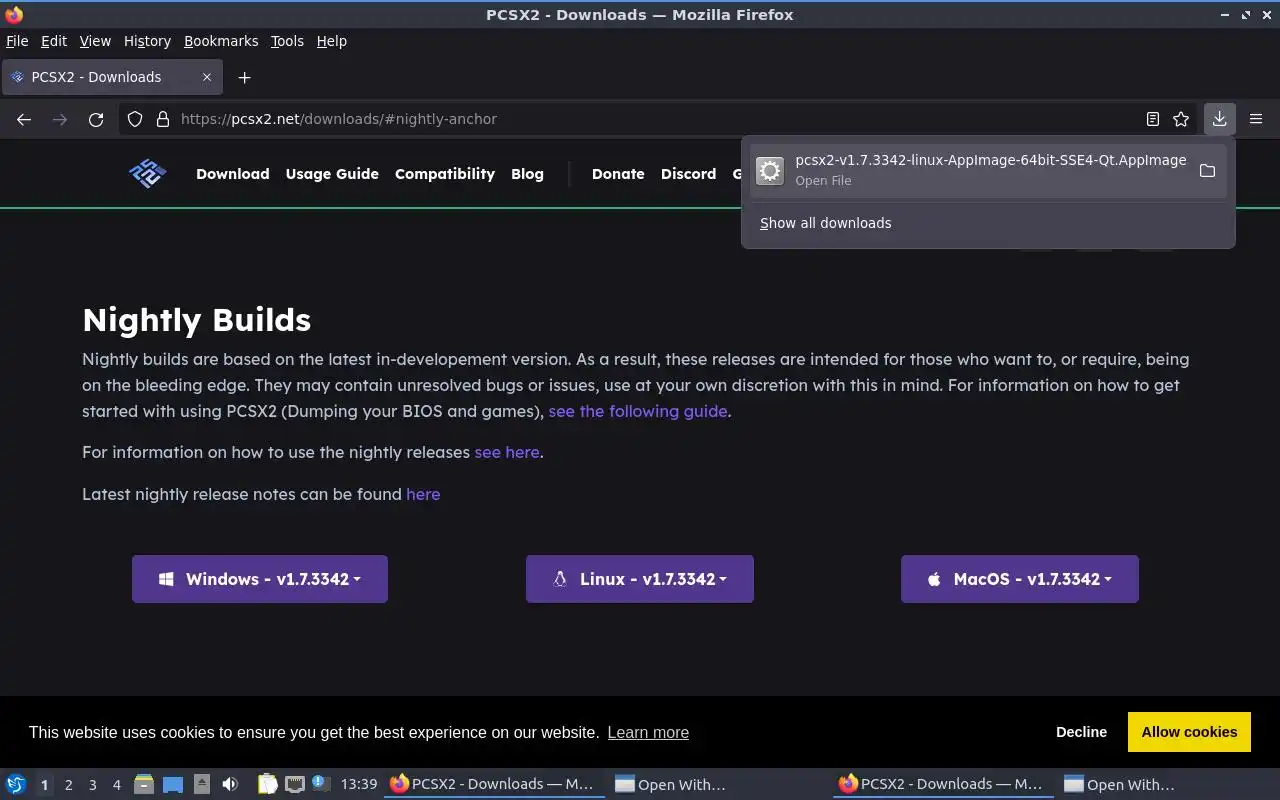Open the release notes 'here' link
The width and height of the screenshot is (1280, 800).
[423, 494]
